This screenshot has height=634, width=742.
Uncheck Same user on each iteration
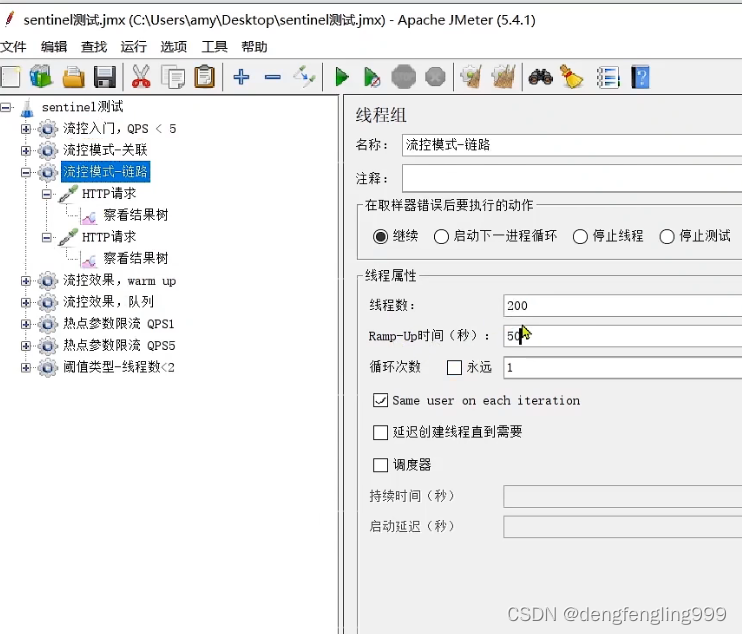point(380,400)
